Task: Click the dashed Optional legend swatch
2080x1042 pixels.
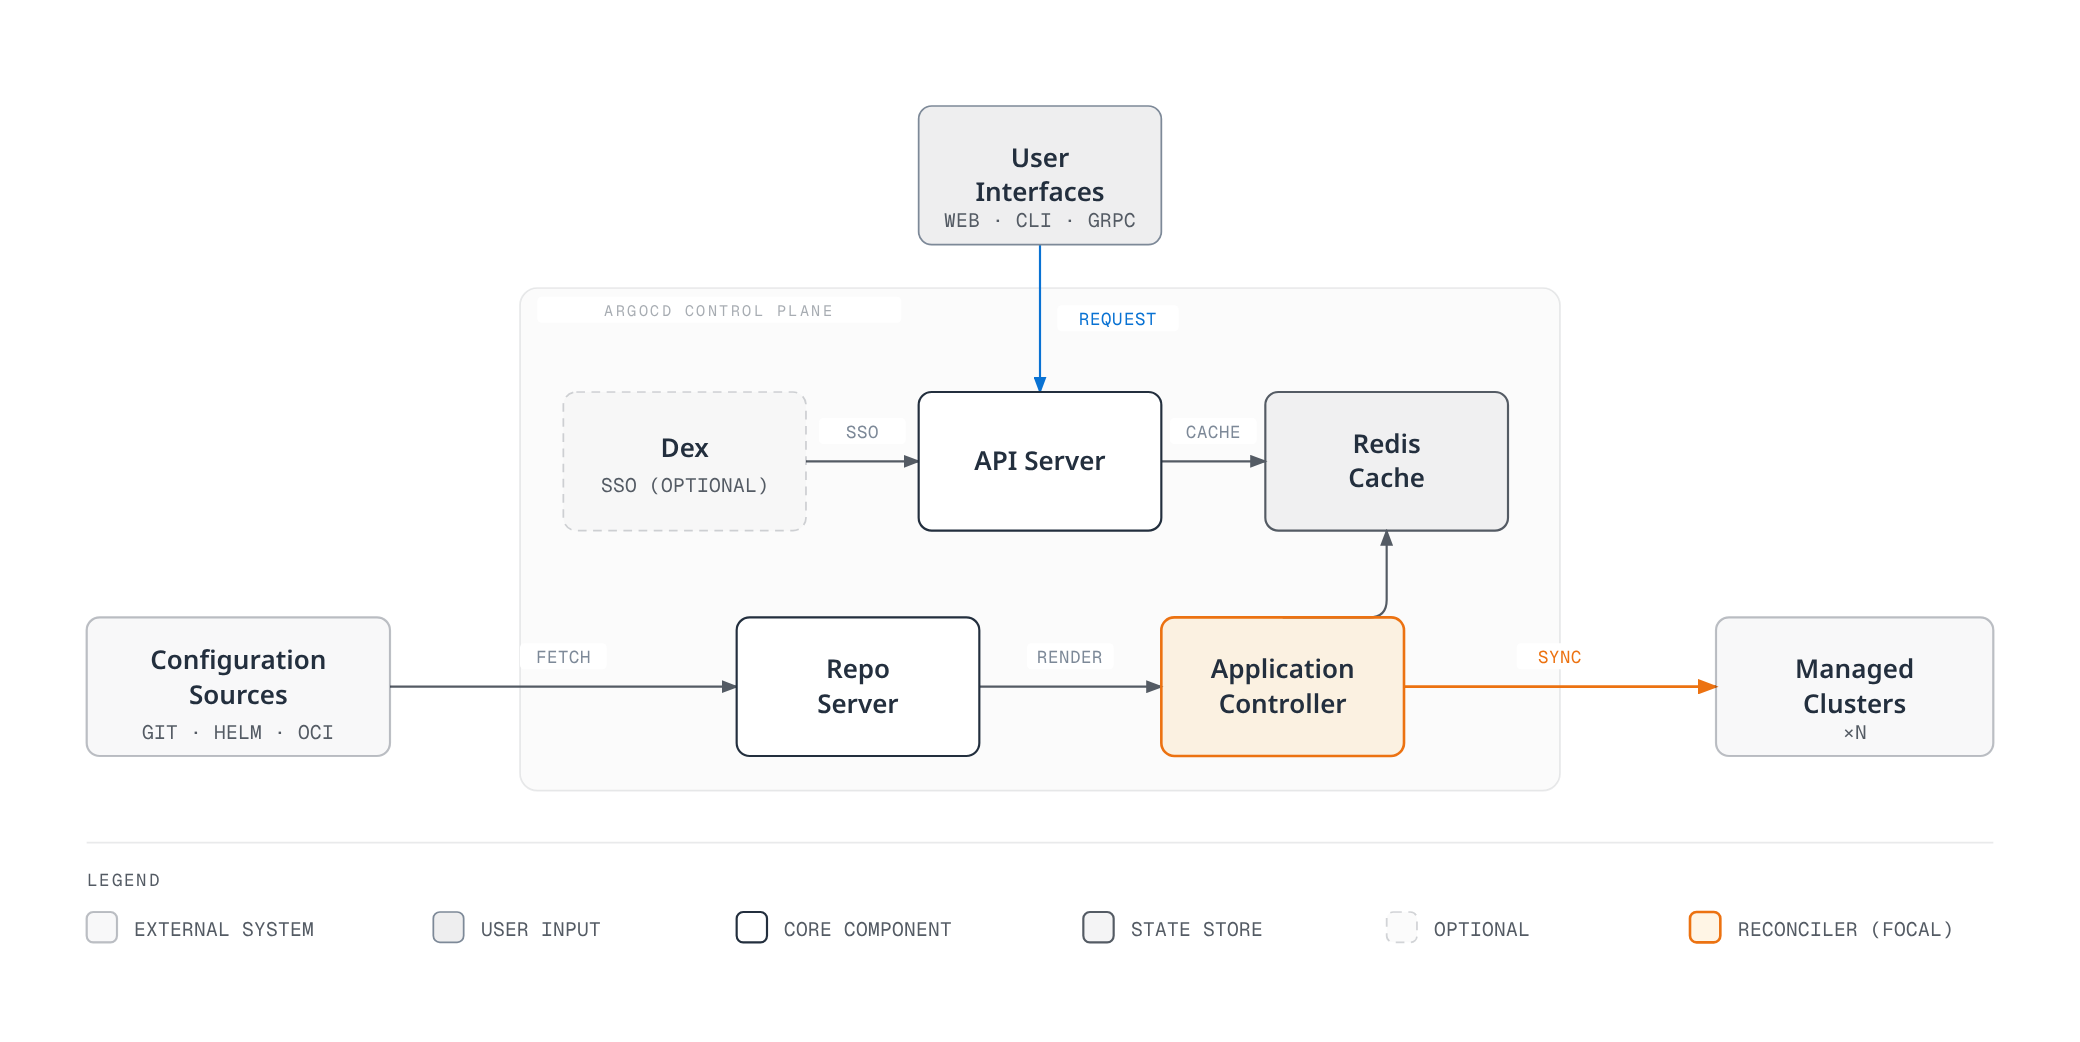Action: pyautogui.click(x=1402, y=927)
